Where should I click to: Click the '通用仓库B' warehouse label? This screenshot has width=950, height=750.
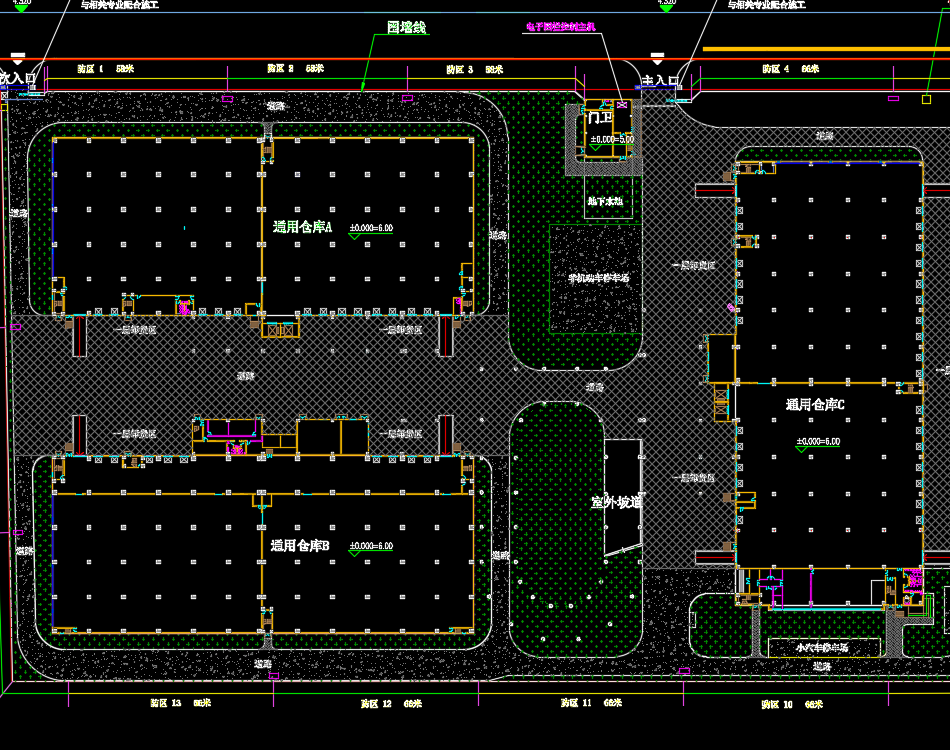click(300, 546)
